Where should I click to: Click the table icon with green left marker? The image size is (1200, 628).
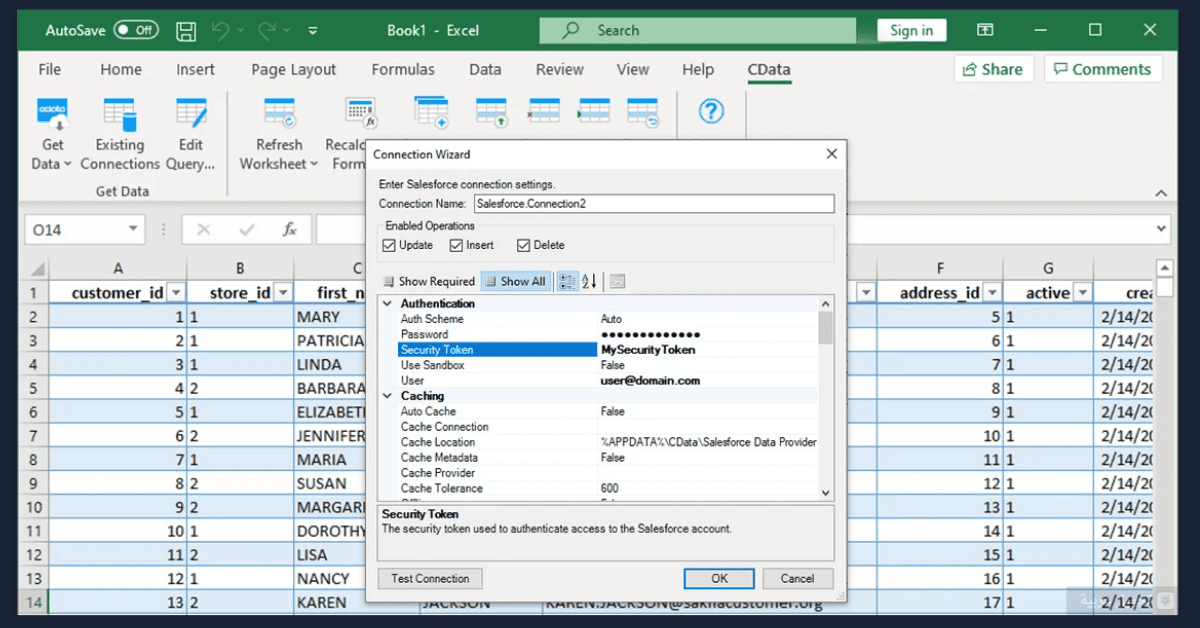tap(593, 112)
